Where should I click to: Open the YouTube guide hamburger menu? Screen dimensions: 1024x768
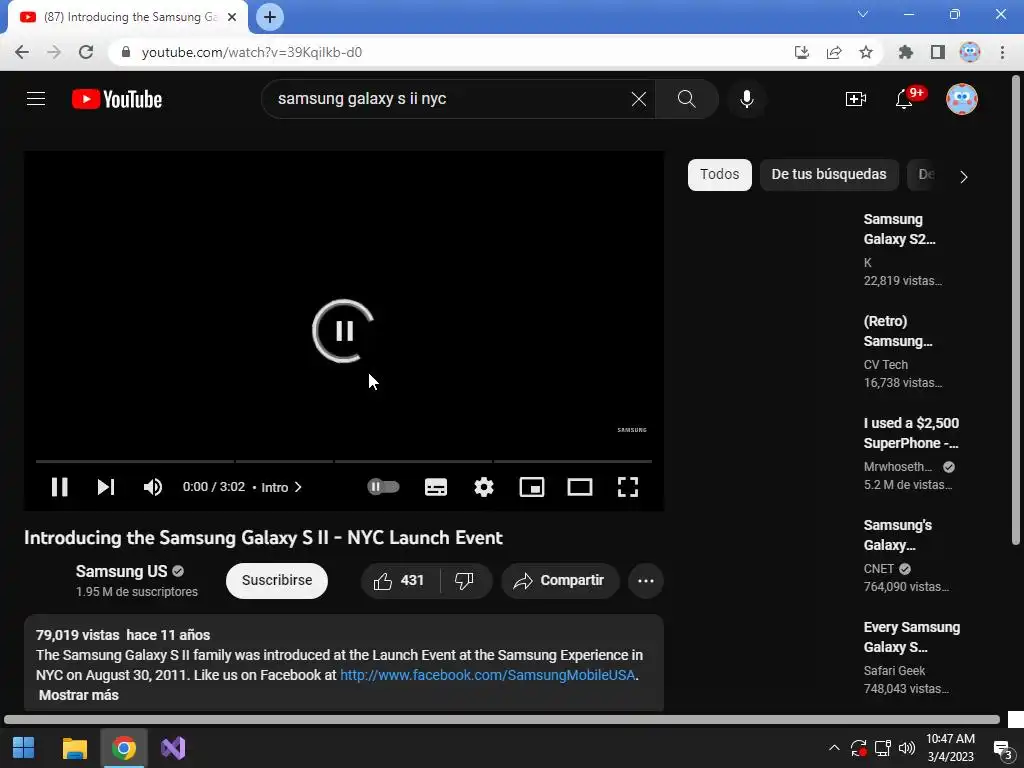[x=36, y=99]
